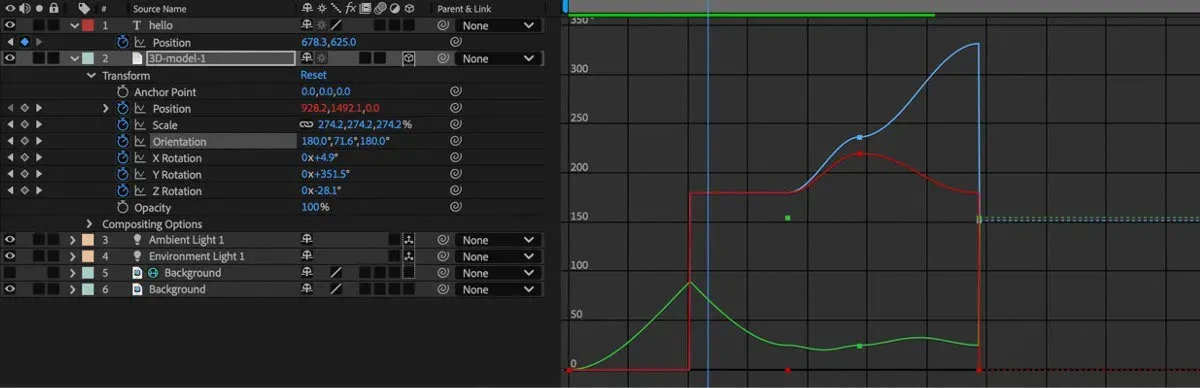Include Z Rotation in graph editor set
This screenshot has height=388, width=1200.
(140, 191)
